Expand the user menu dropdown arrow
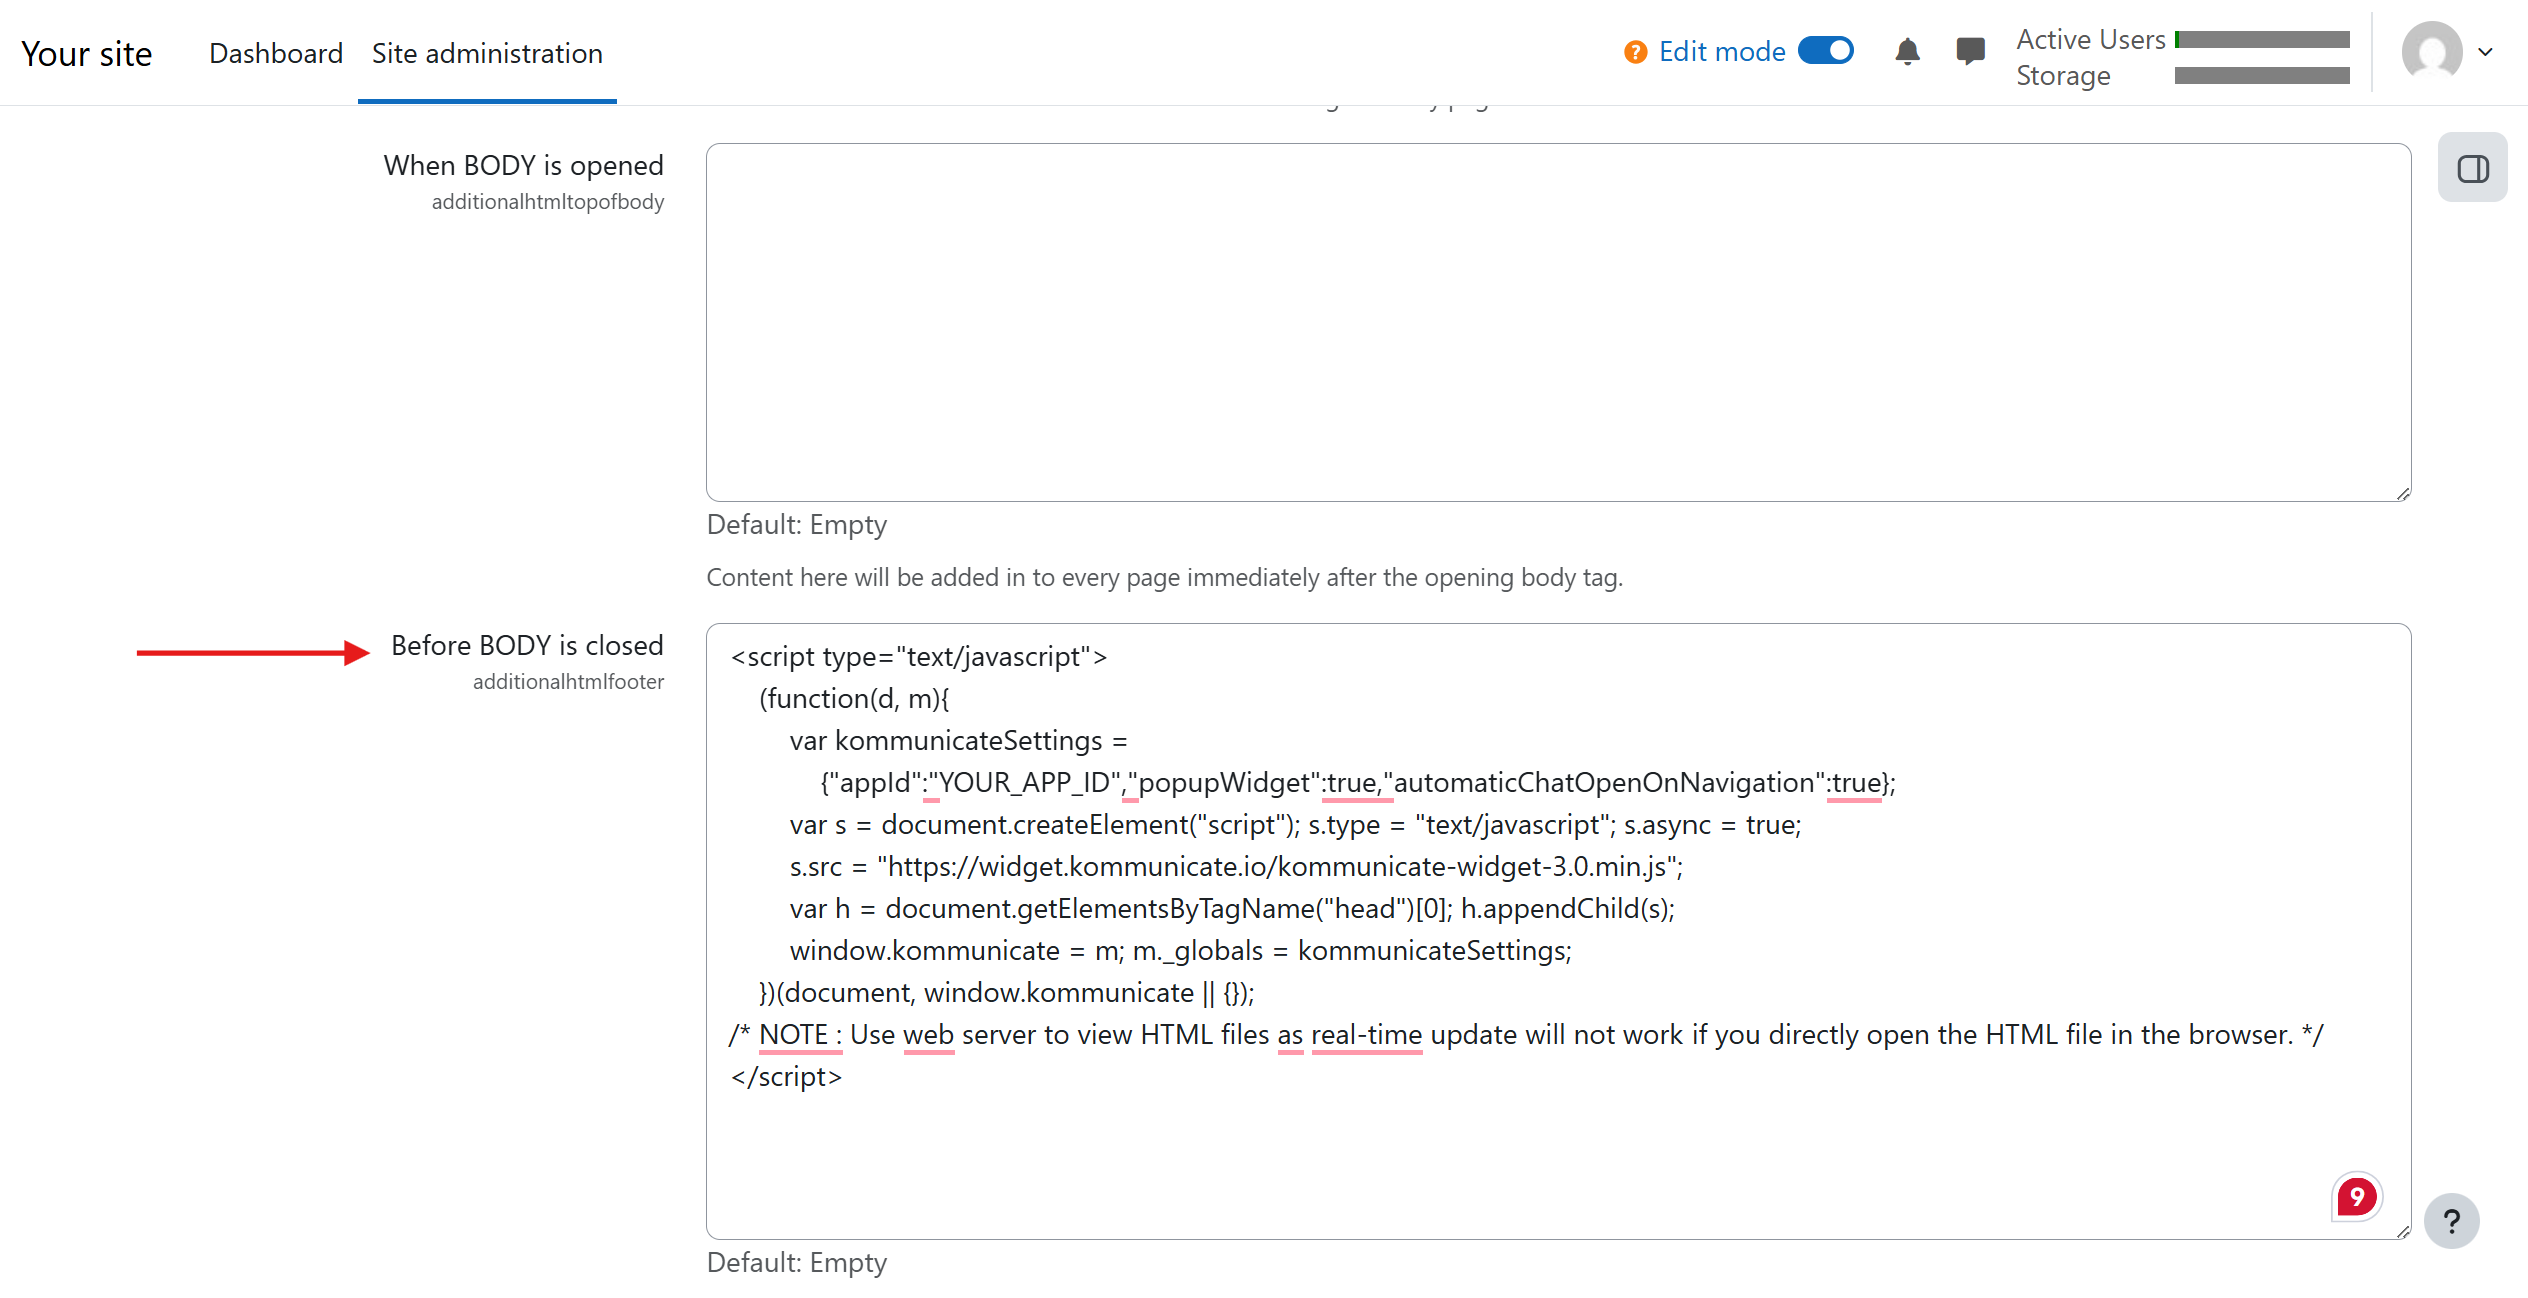 (2485, 52)
